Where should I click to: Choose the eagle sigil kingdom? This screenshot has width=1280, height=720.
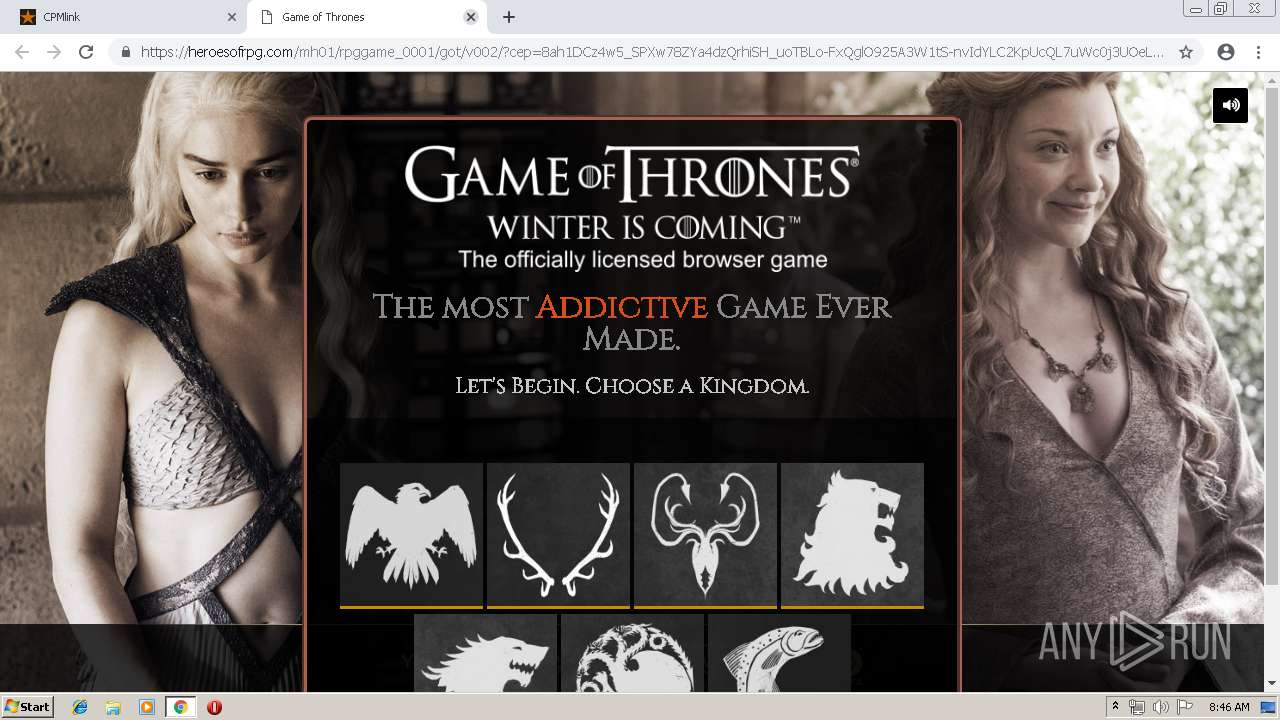pyautogui.click(x=411, y=535)
